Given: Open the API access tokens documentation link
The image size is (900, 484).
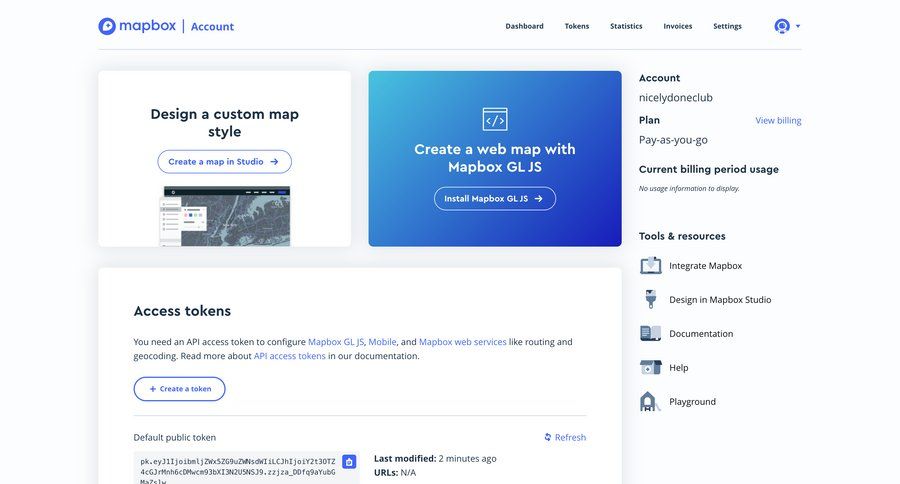Looking at the screenshot, I should [x=289, y=356].
